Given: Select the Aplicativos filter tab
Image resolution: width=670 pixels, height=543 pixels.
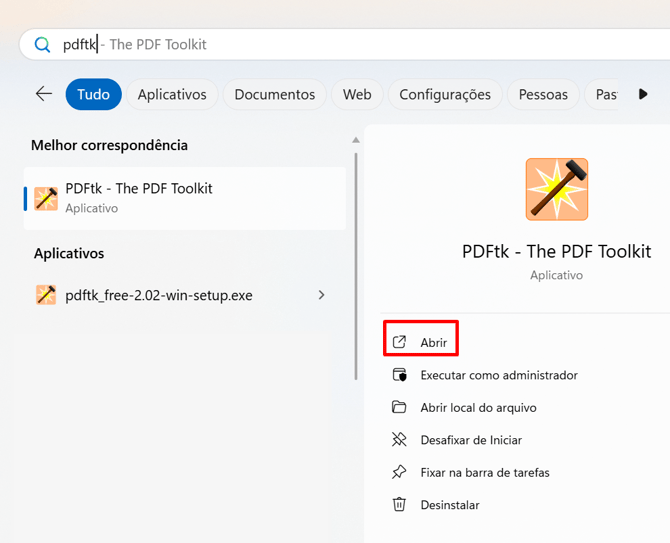Looking at the screenshot, I should 172,94.
